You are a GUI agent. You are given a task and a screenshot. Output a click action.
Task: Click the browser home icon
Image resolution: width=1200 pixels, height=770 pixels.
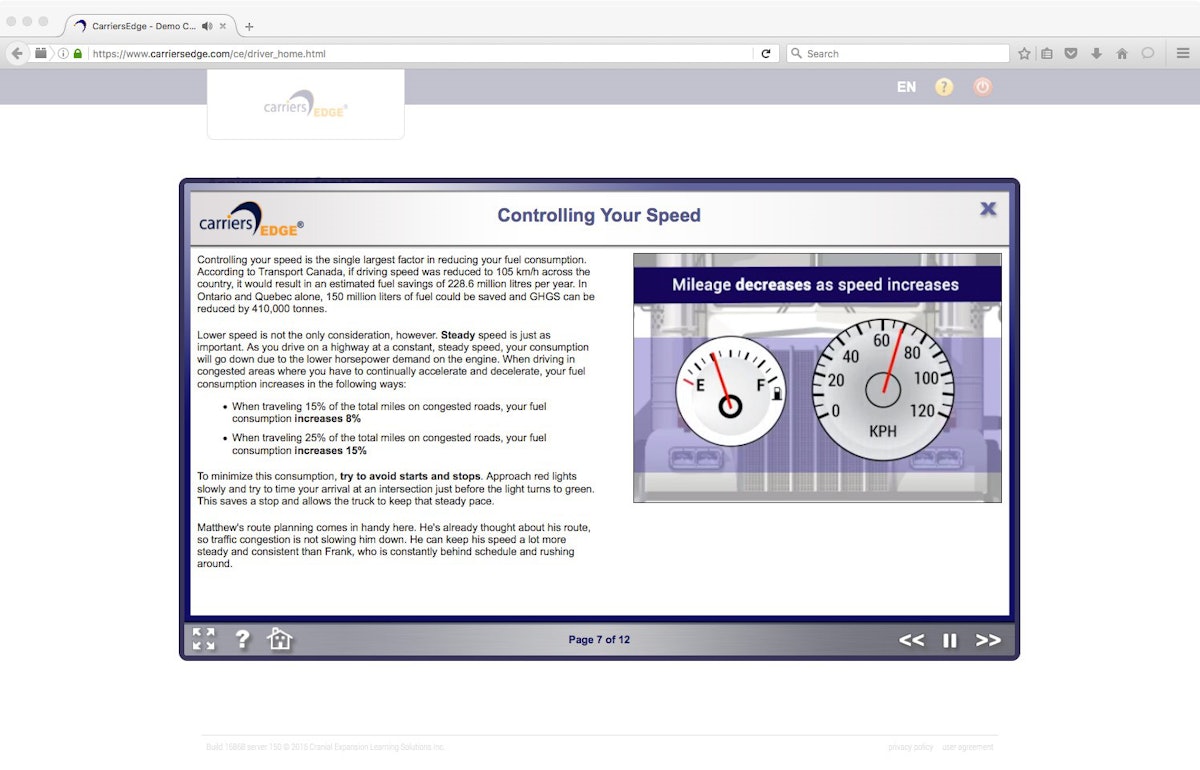1120,53
